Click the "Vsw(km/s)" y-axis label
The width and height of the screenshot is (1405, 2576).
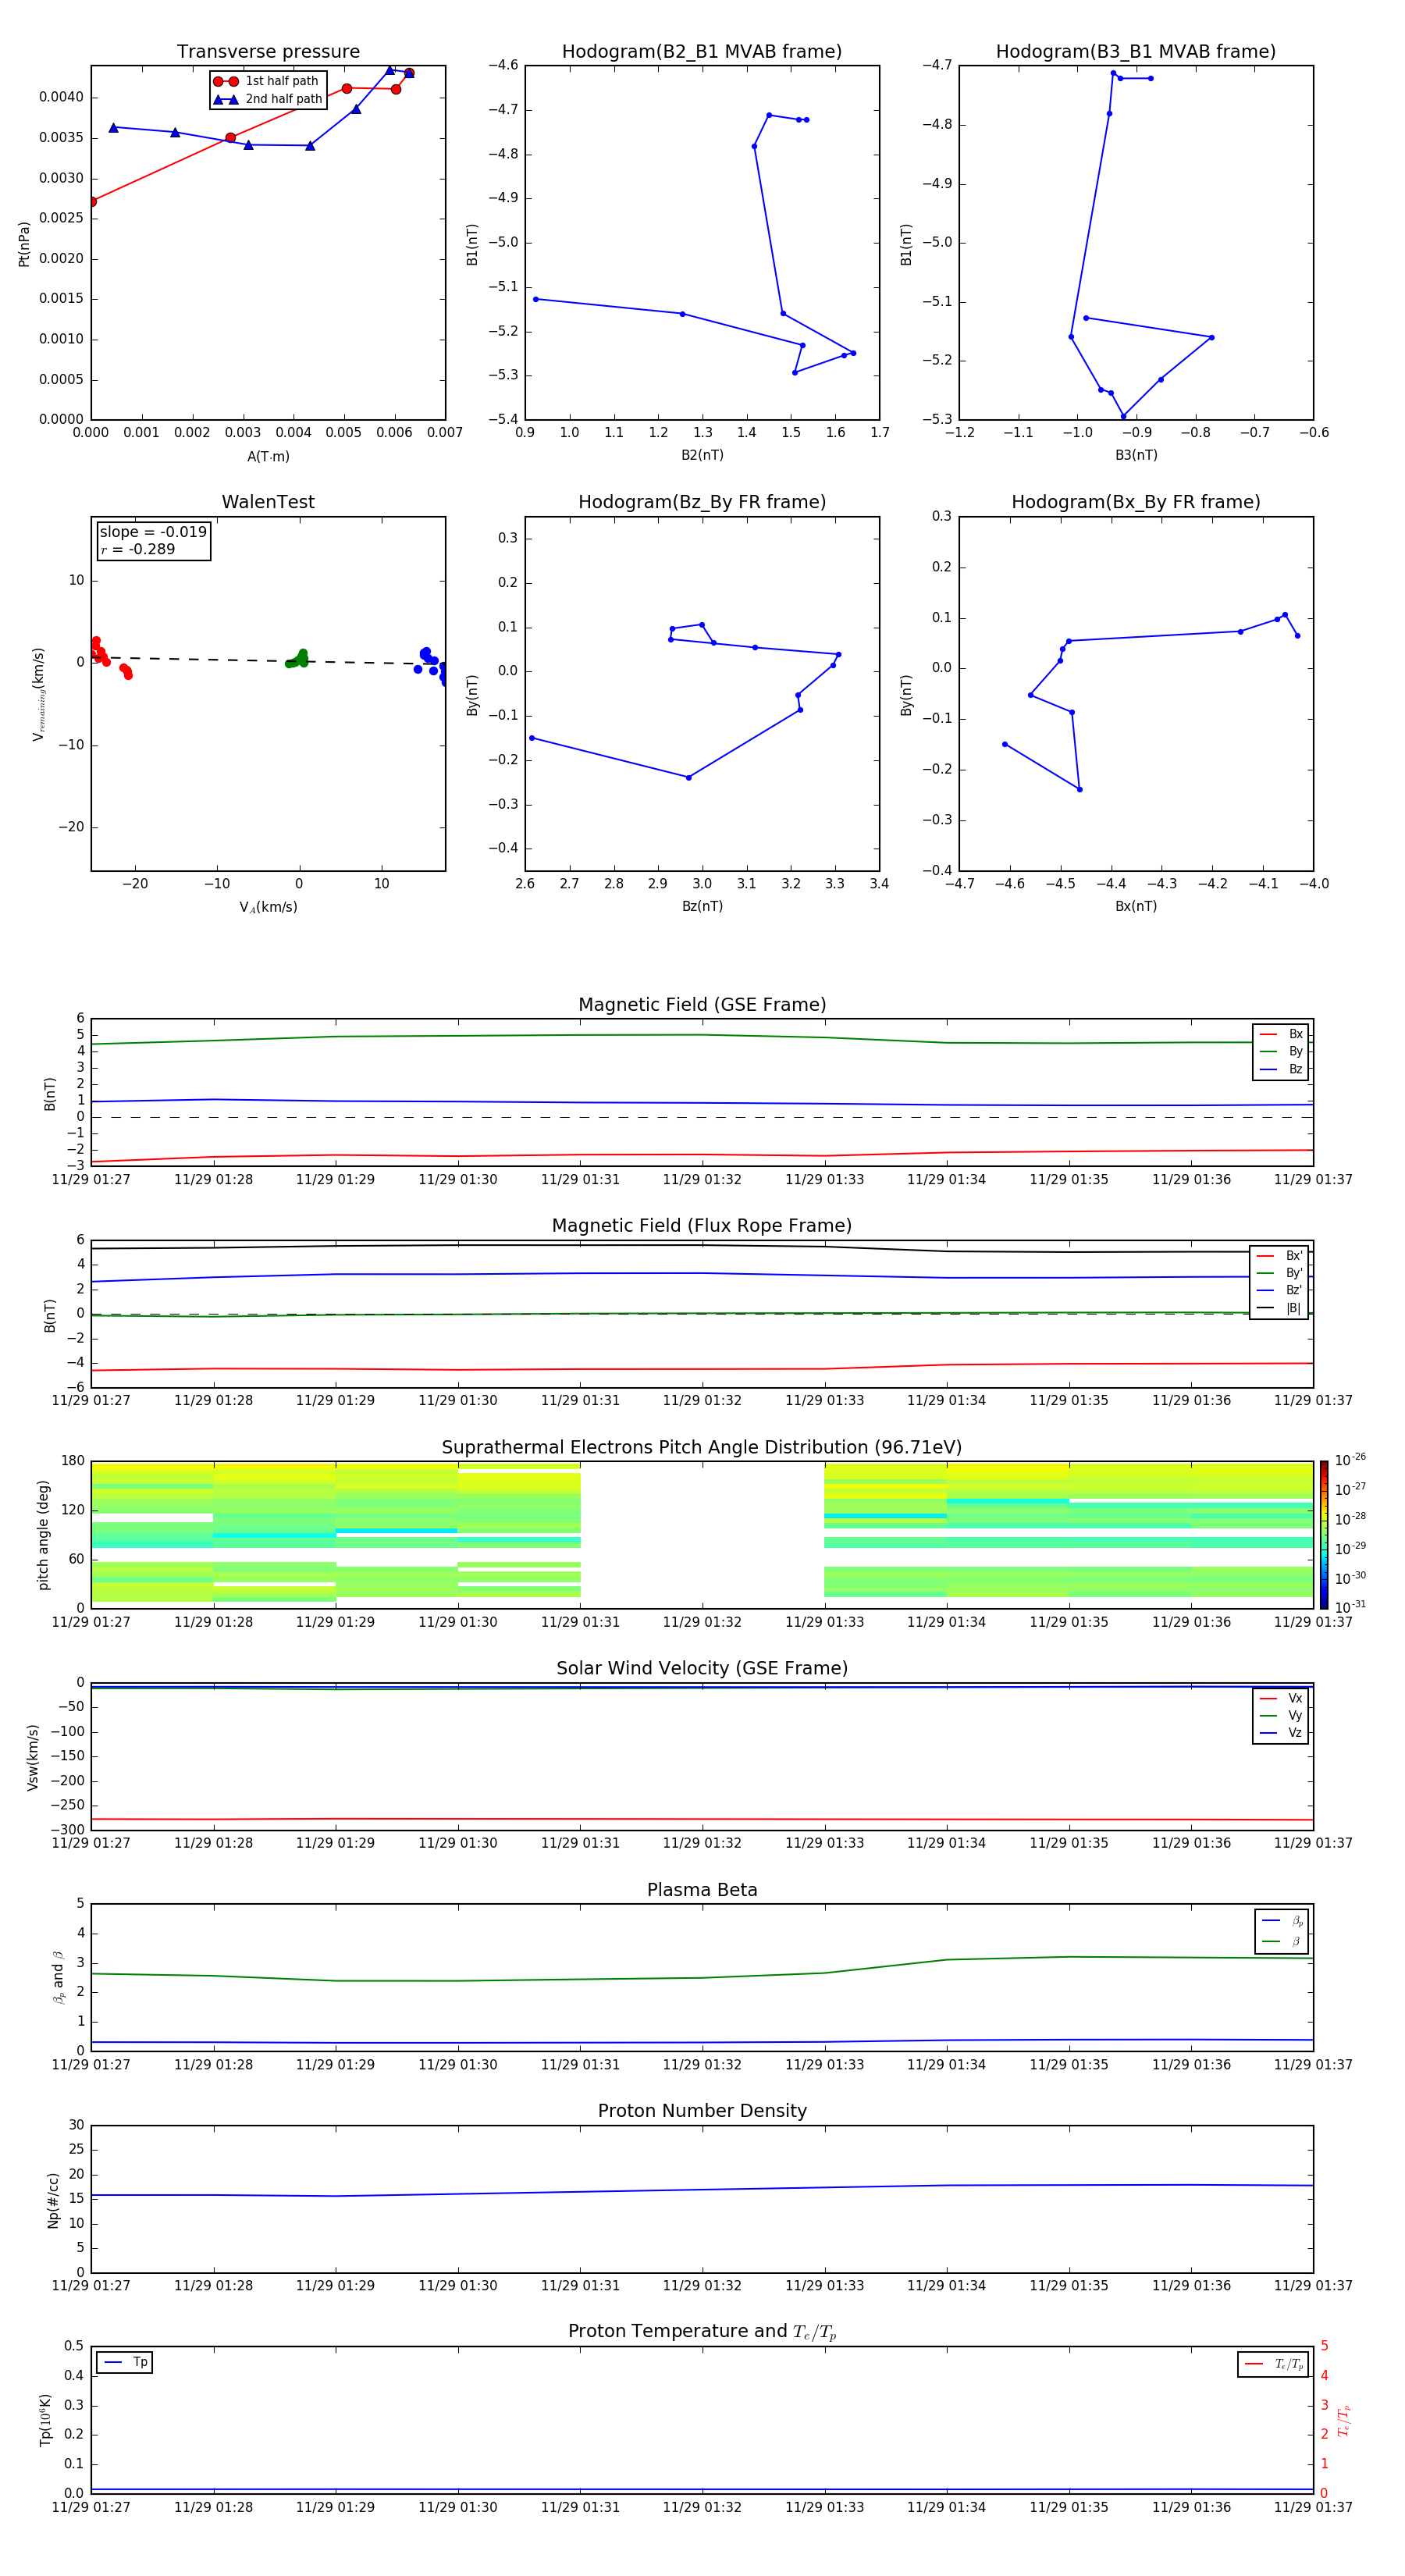click(x=32, y=1756)
